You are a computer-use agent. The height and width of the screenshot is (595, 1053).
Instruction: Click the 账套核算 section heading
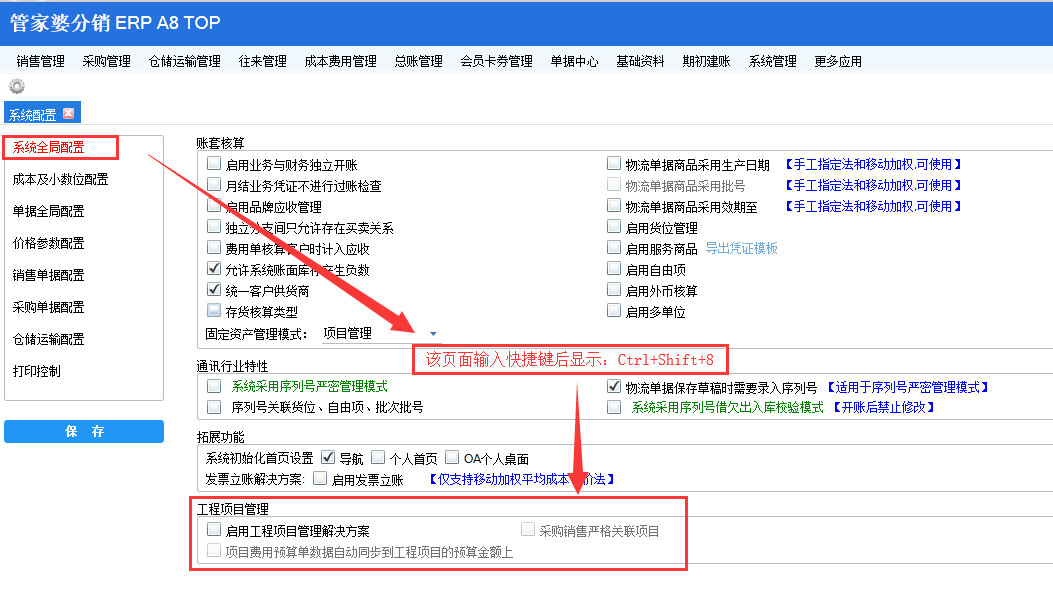pyautogui.click(x=220, y=143)
